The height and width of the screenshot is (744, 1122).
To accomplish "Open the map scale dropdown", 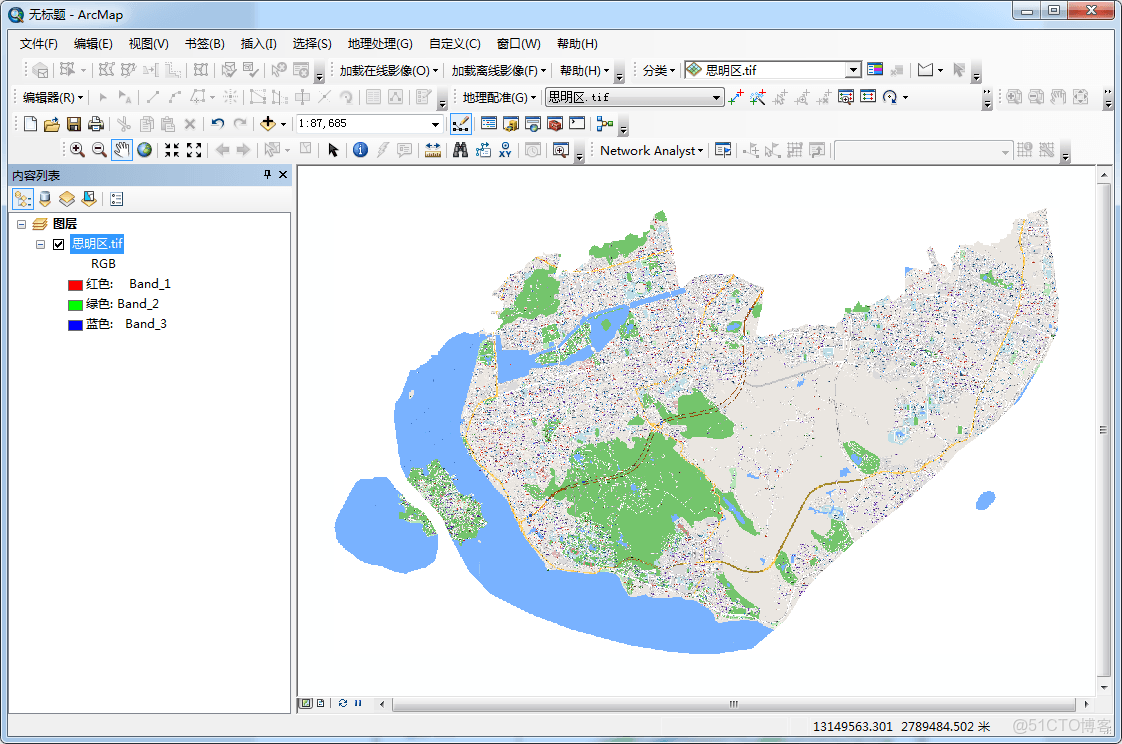I will (435, 124).
